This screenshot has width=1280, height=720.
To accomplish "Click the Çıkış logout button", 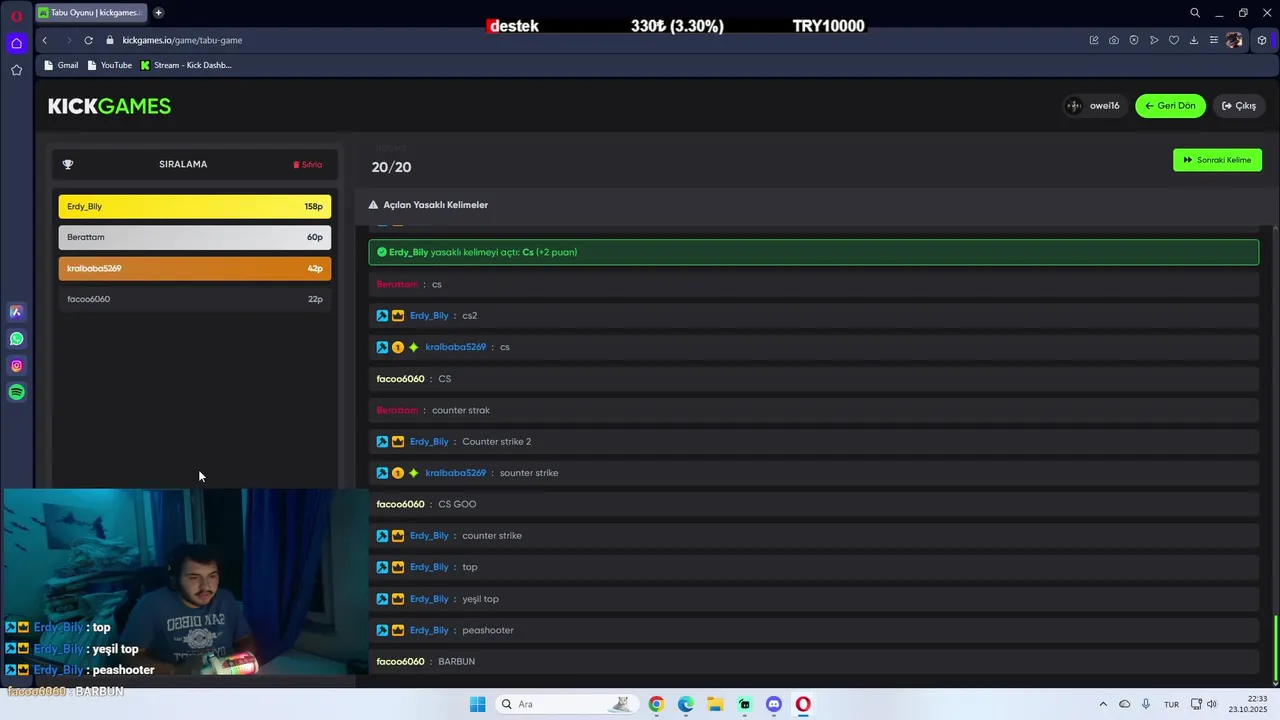I will 1239,106.
